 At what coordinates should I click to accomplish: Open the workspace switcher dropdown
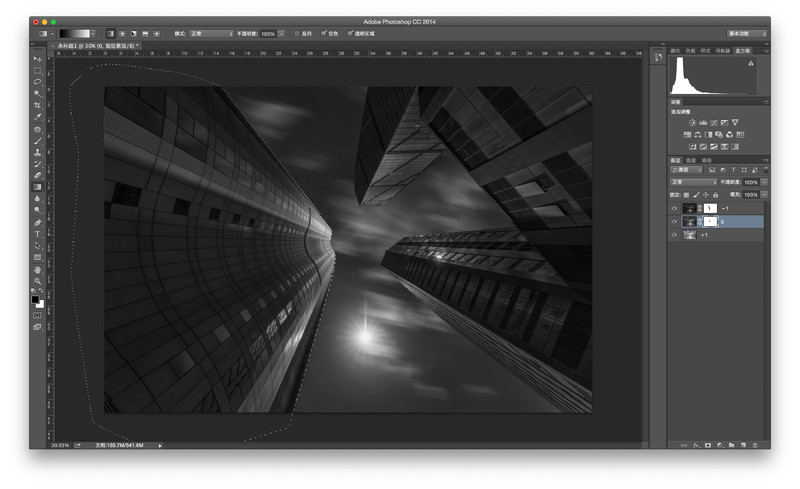[x=747, y=34]
